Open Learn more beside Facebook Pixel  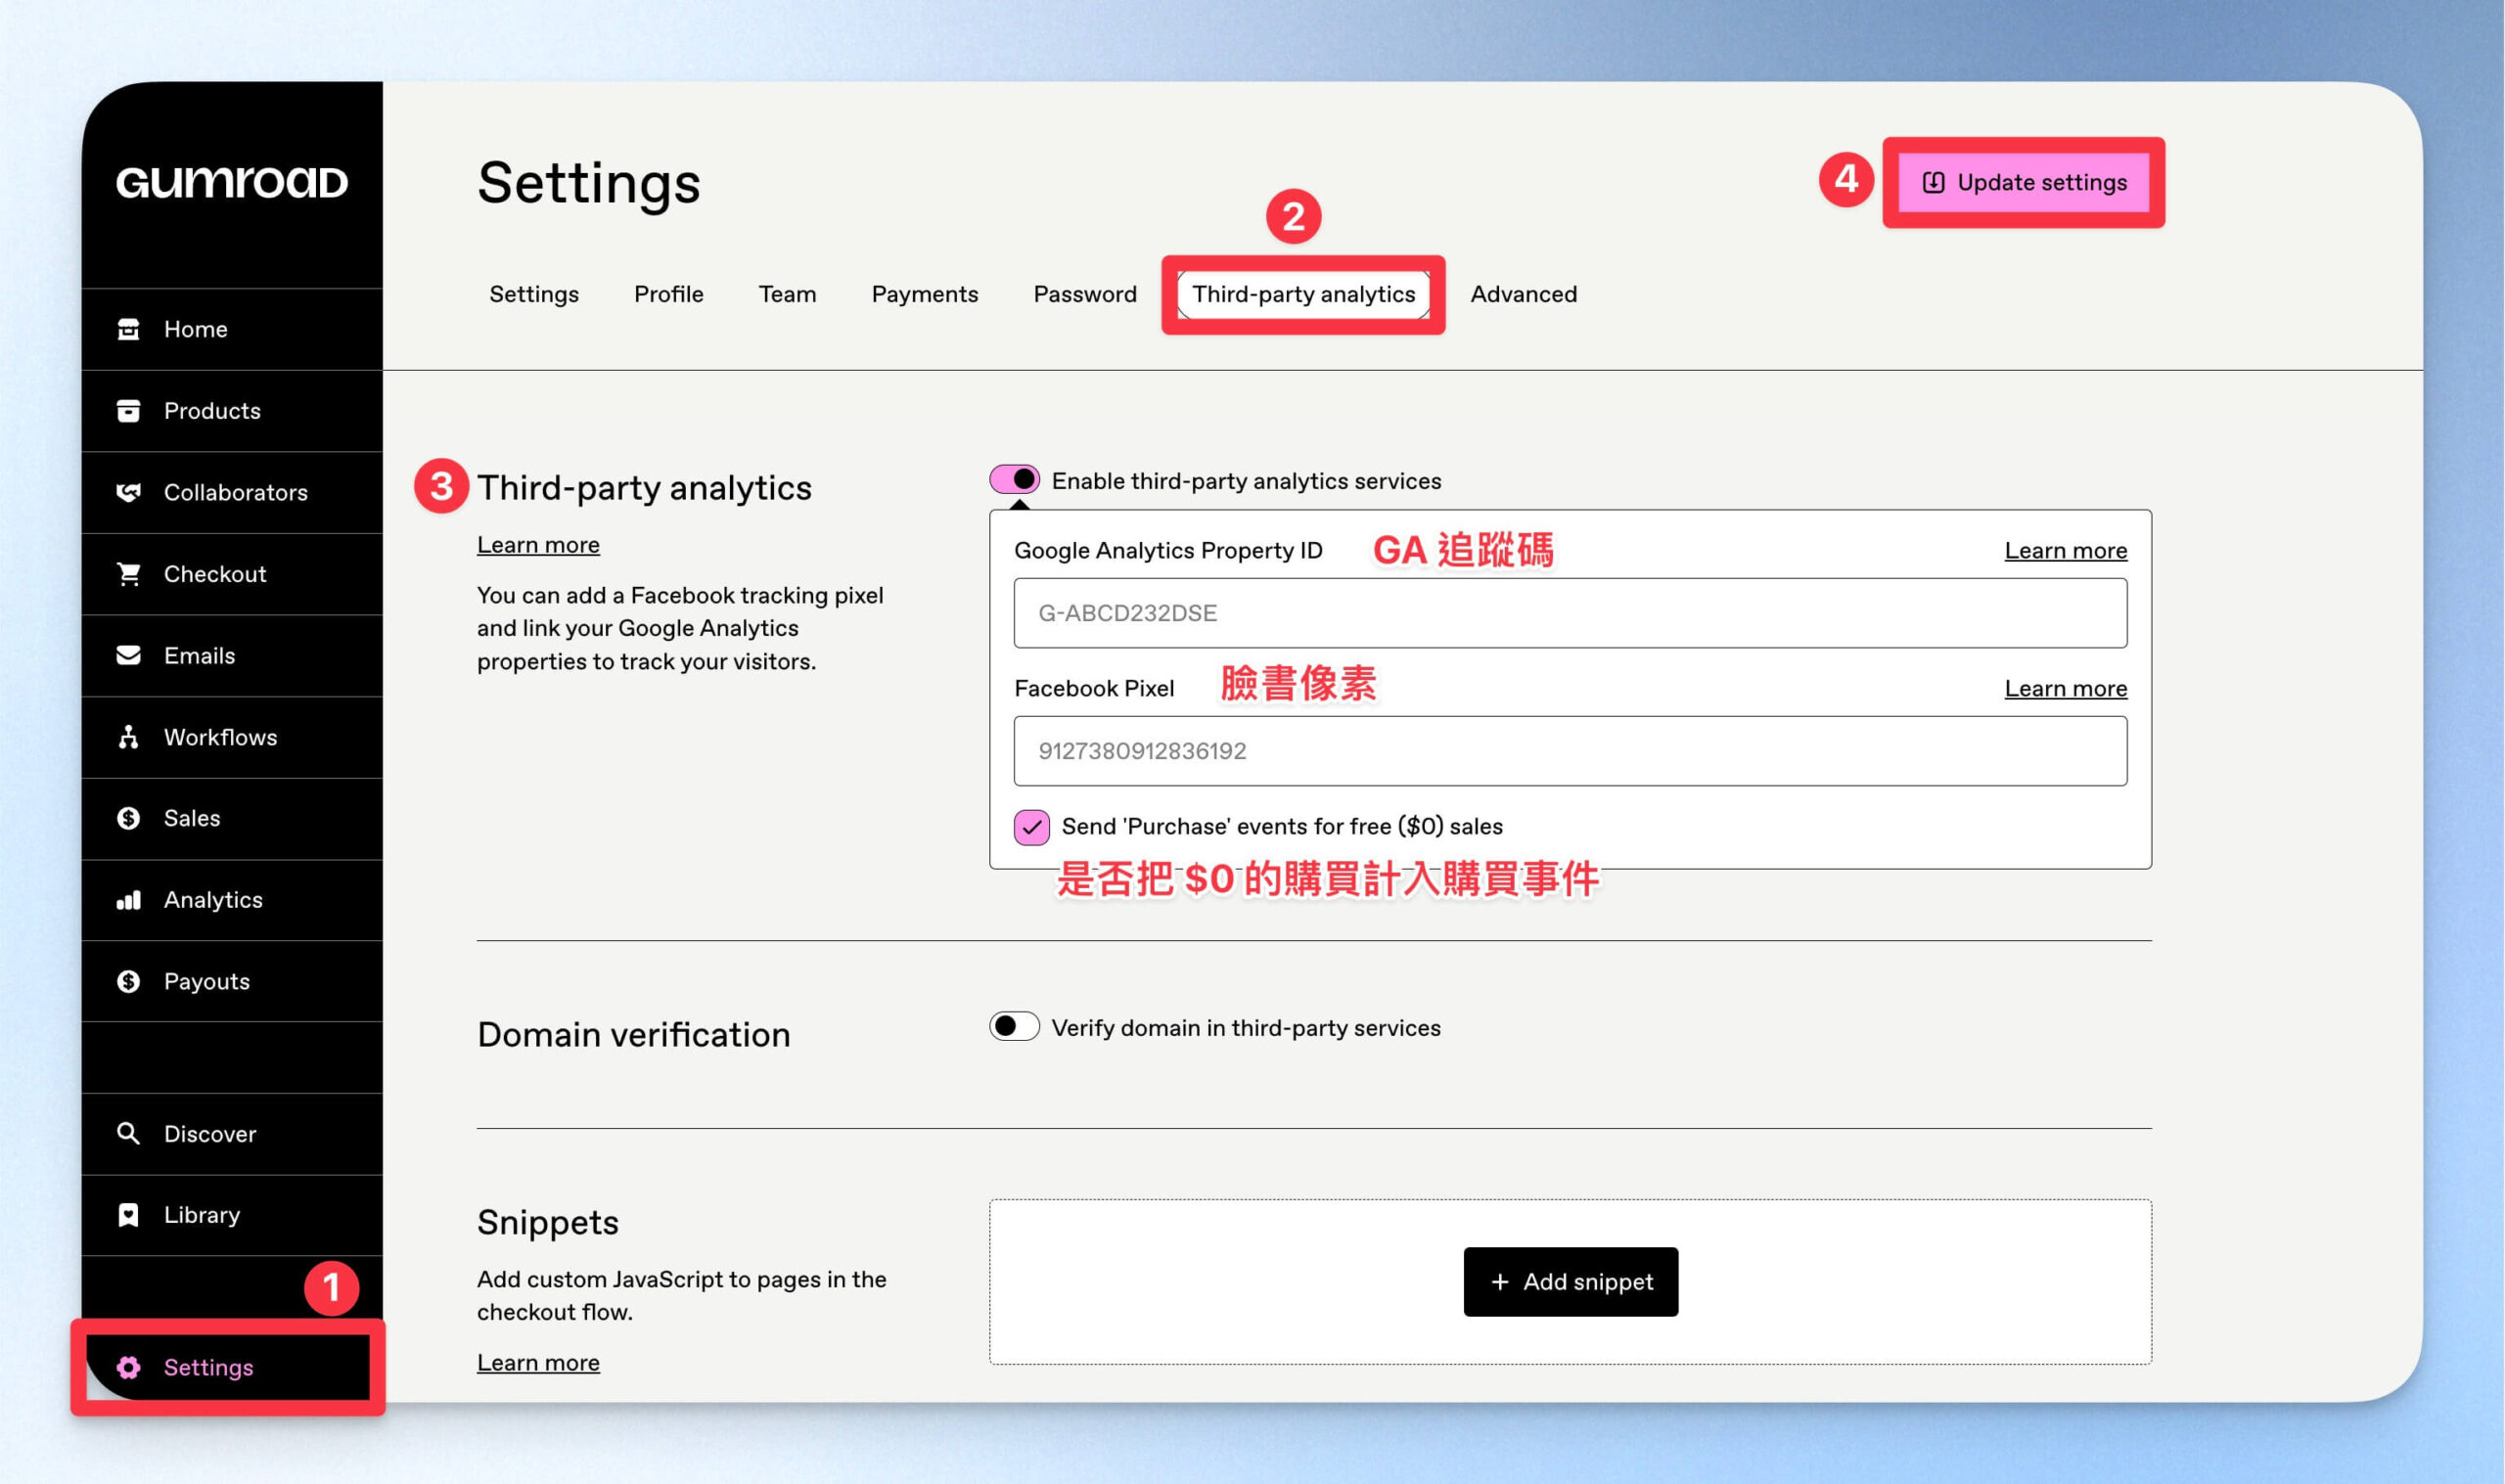tap(2065, 689)
